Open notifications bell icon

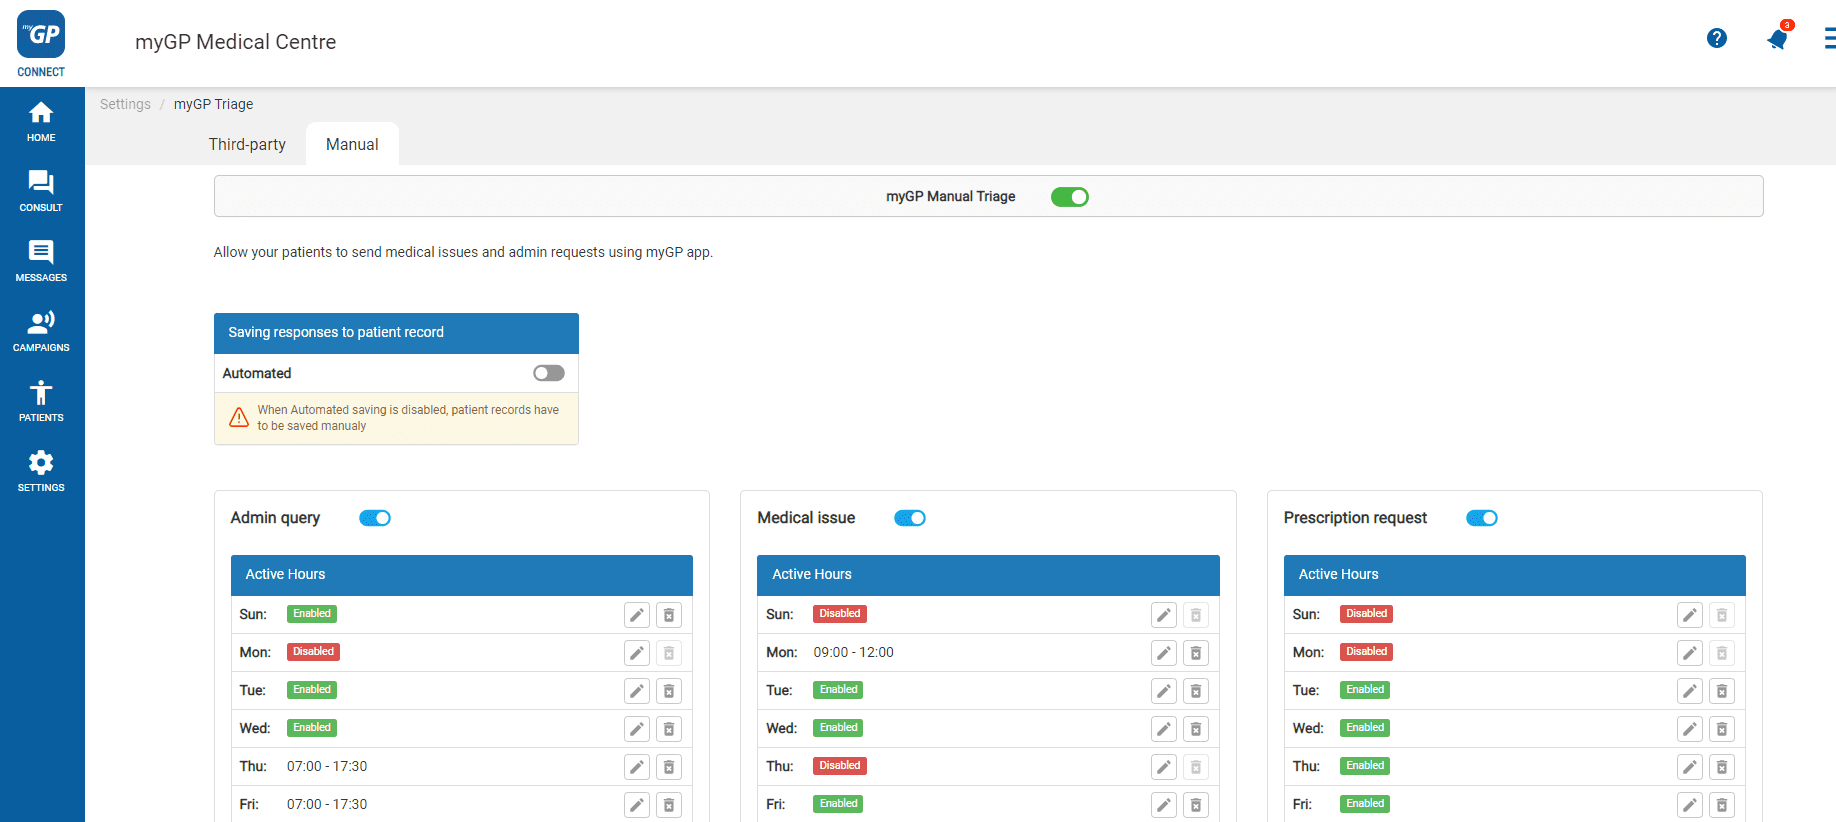pyautogui.click(x=1777, y=39)
